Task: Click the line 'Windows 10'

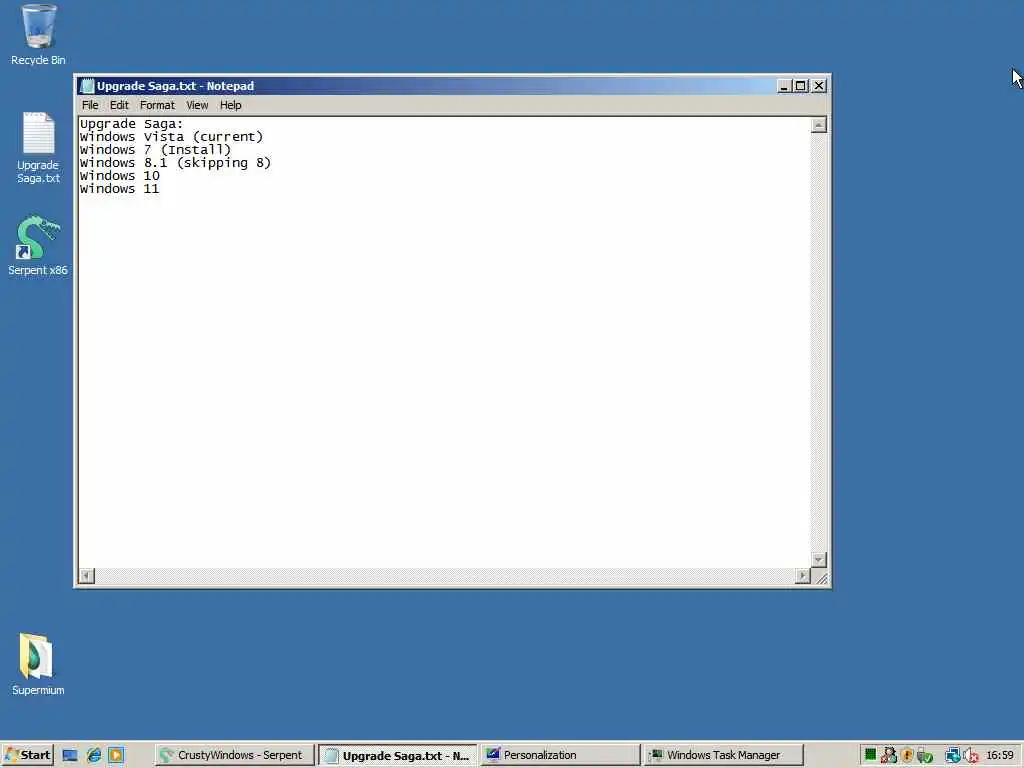Action: pos(120,176)
